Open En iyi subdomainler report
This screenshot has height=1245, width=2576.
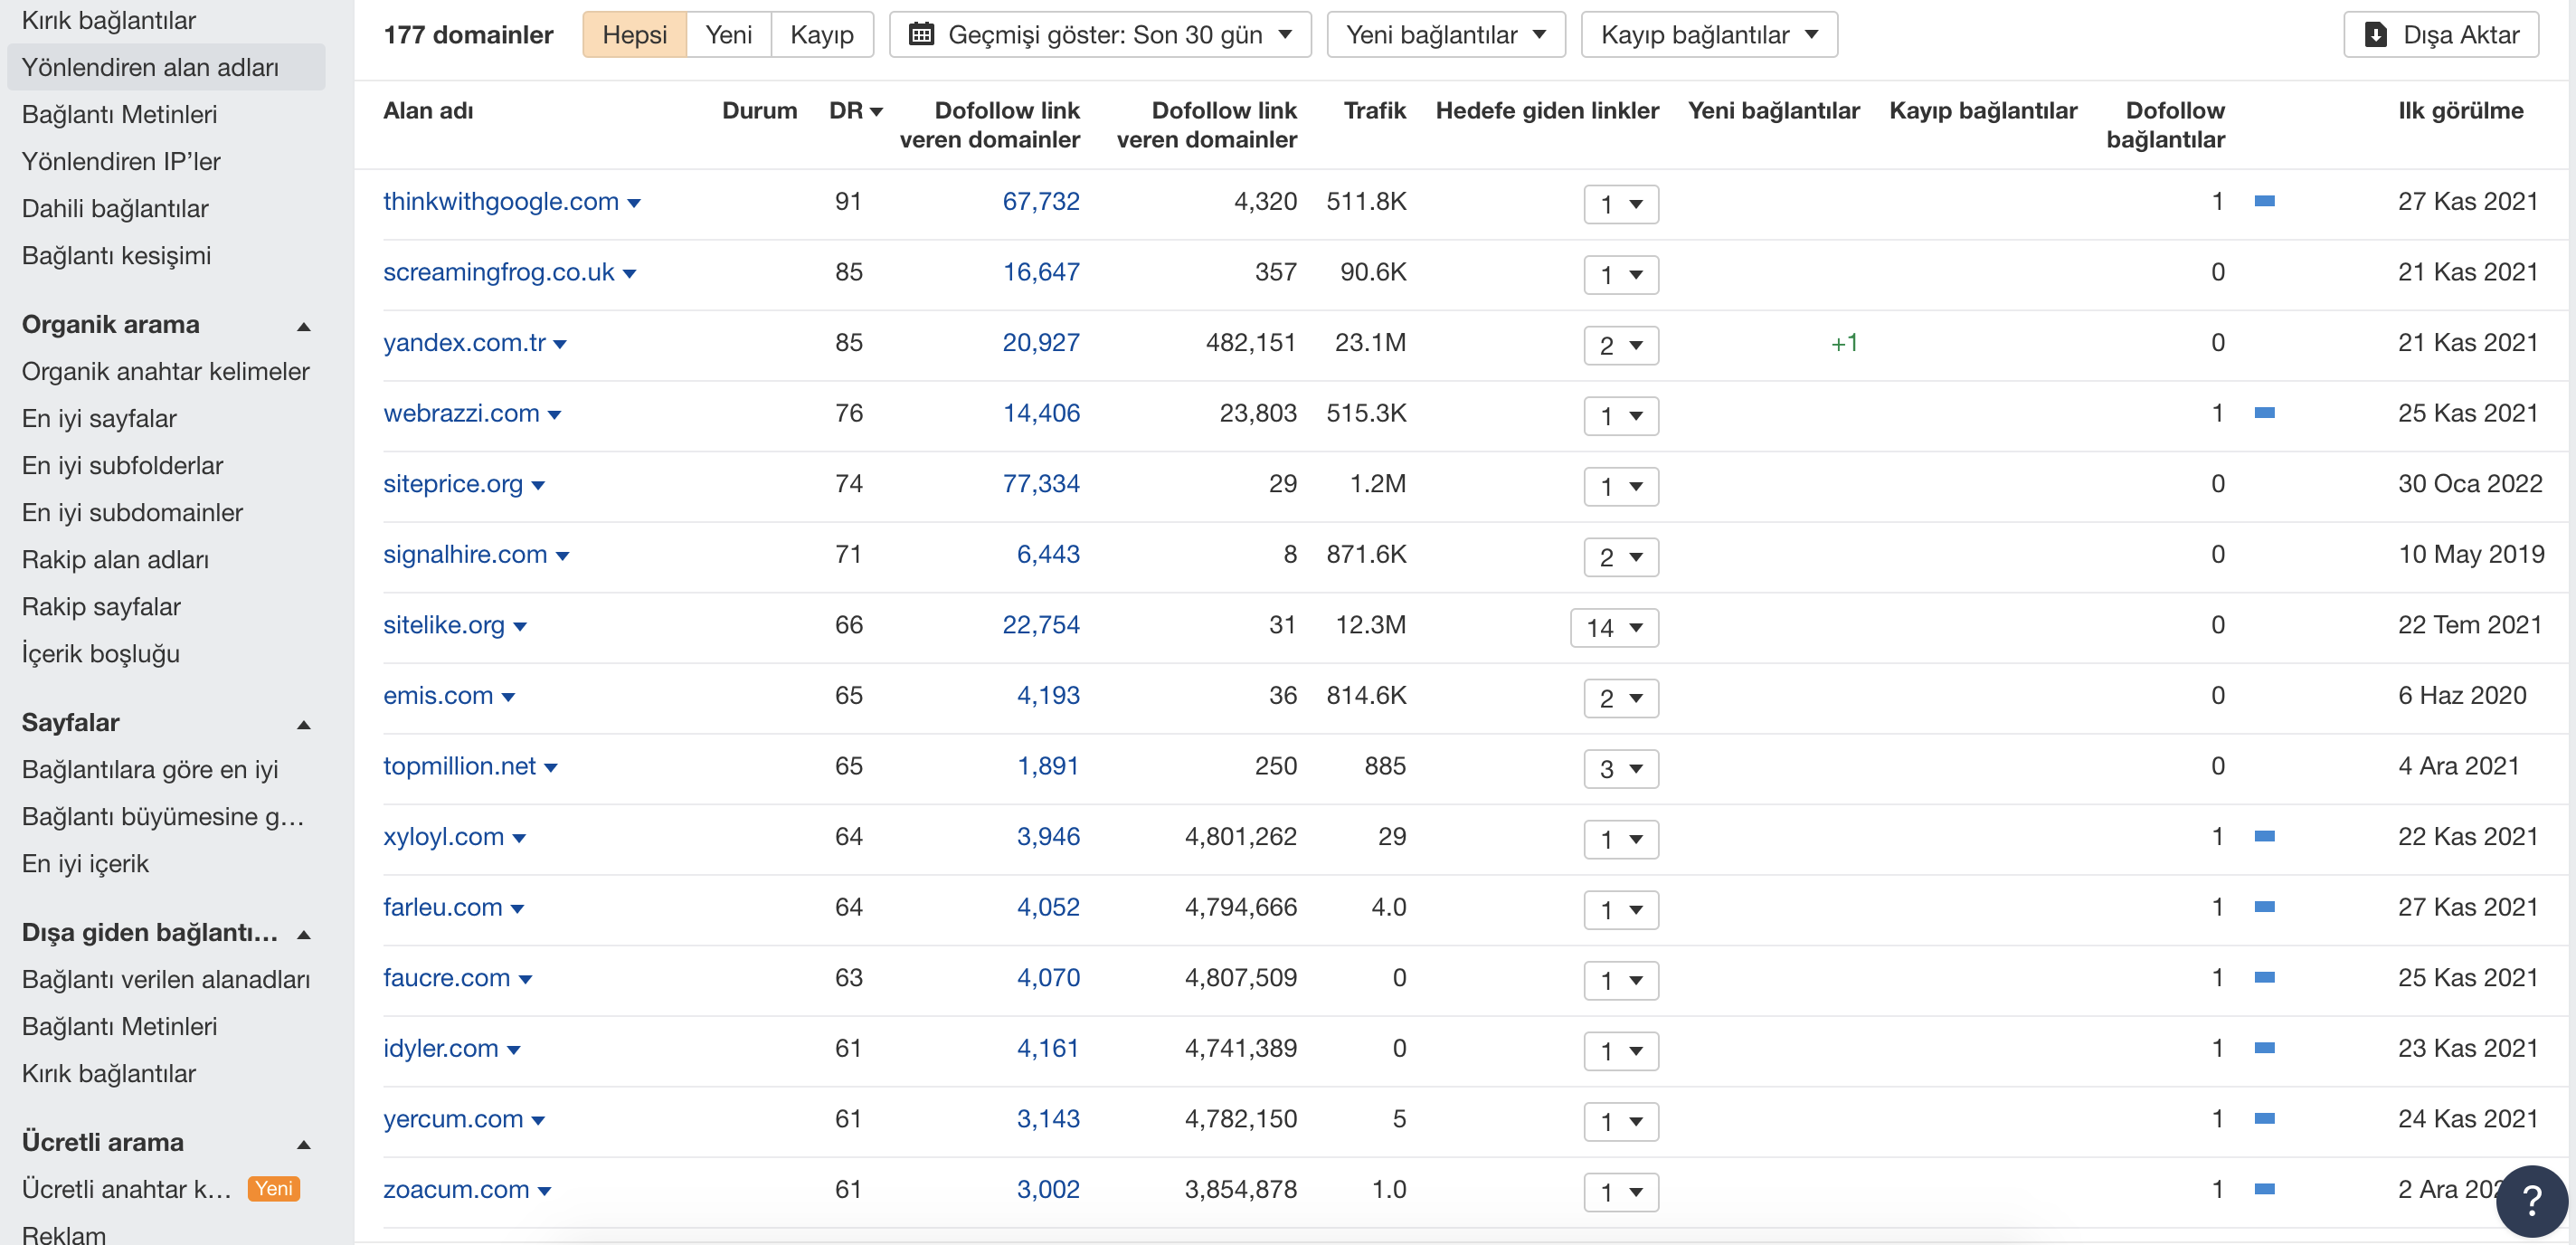132,512
